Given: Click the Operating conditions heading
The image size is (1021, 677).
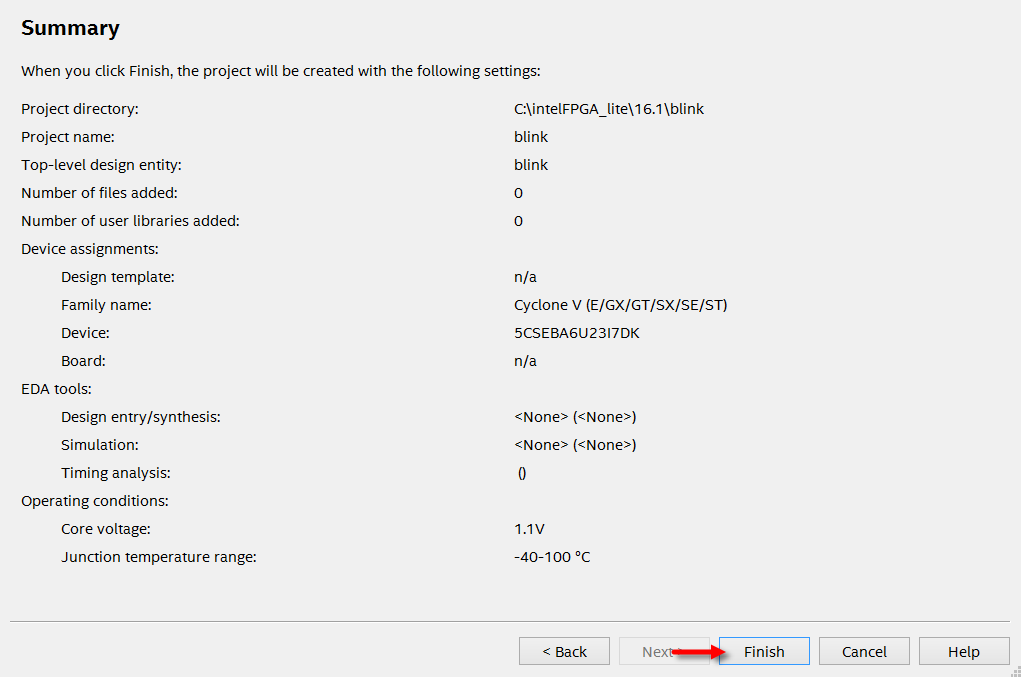Looking at the screenshot, I should 94,500.
